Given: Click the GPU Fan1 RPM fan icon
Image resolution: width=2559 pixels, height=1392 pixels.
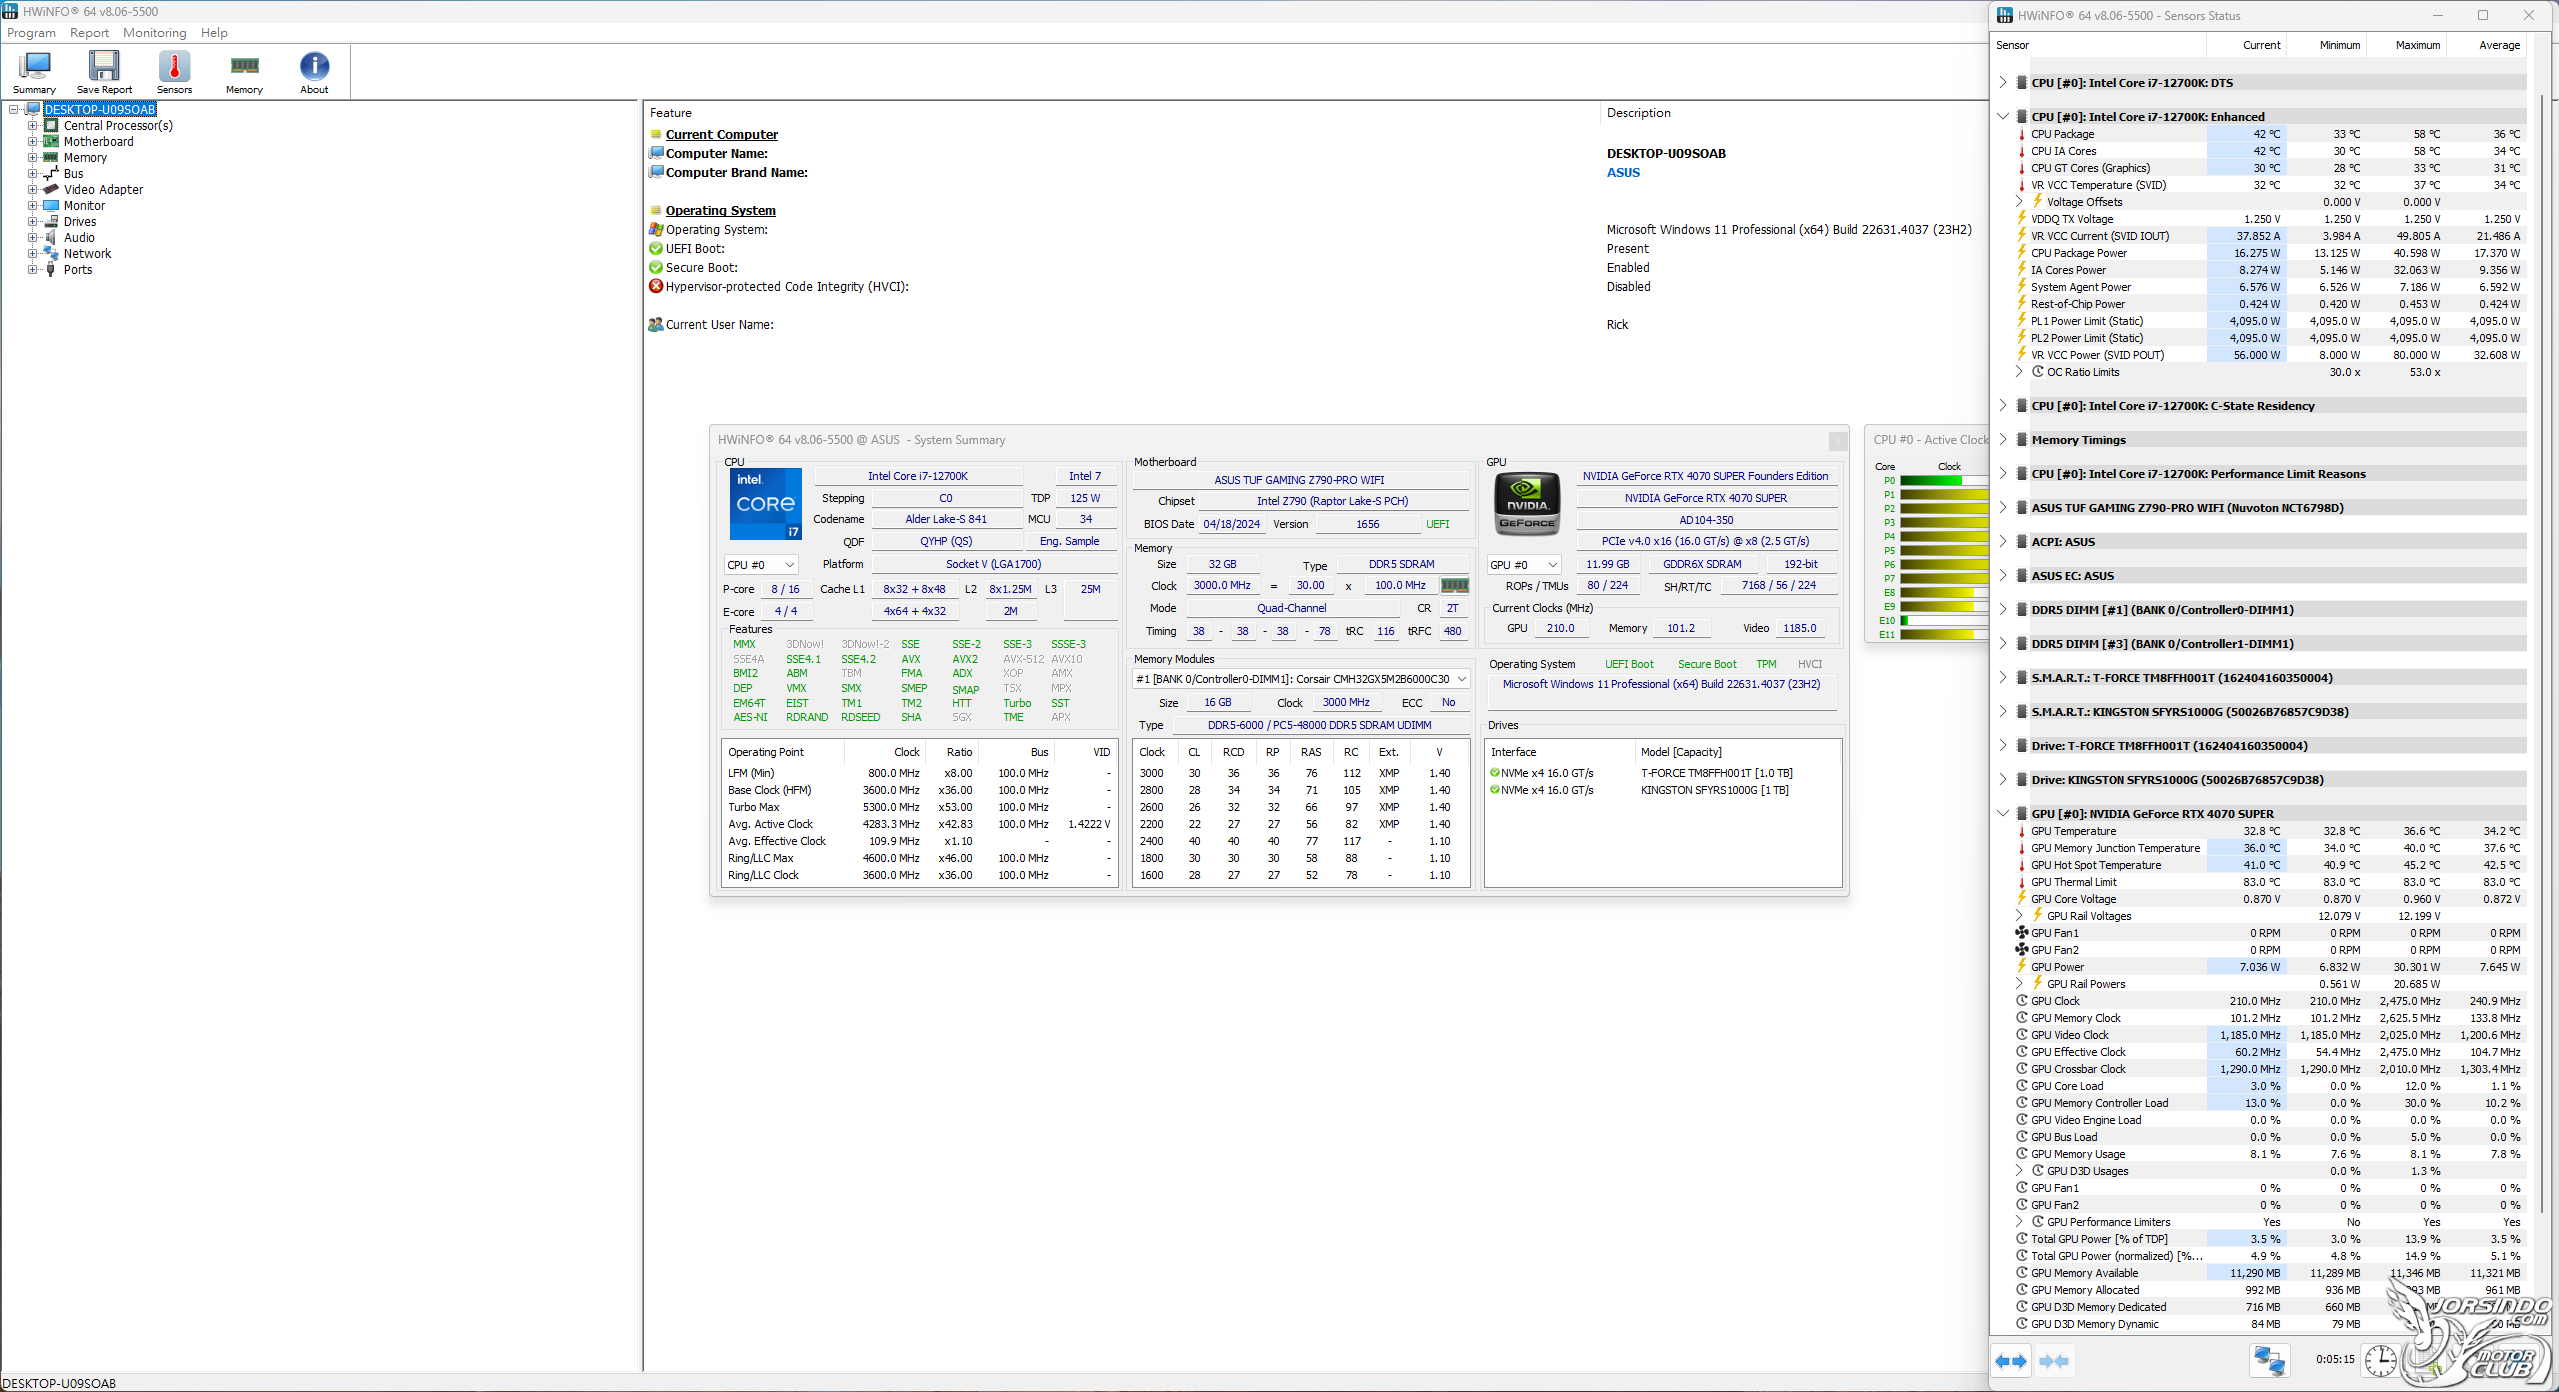Looking at the screenshot, I should pos(2021,933).
